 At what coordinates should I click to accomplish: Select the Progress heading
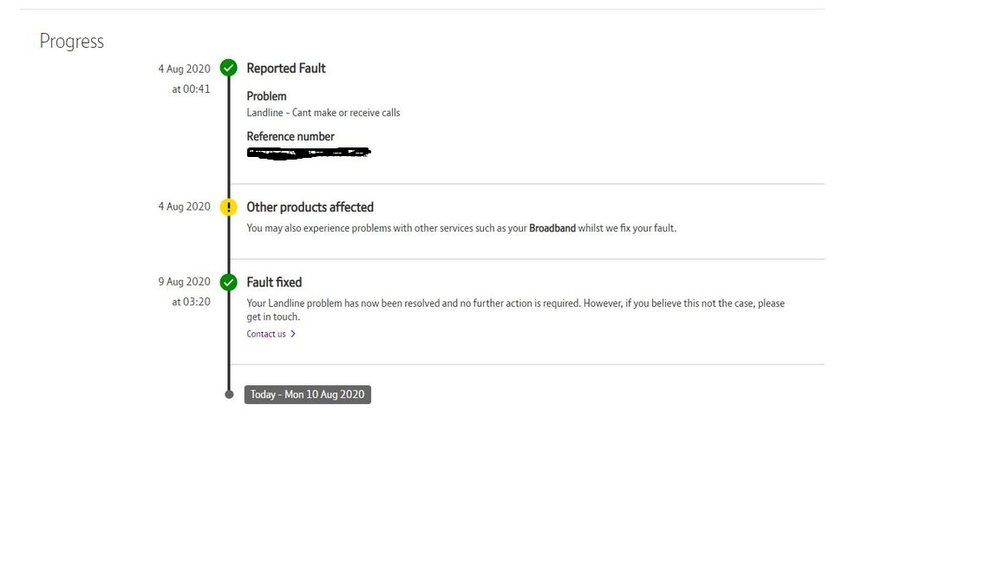[72, 41]
